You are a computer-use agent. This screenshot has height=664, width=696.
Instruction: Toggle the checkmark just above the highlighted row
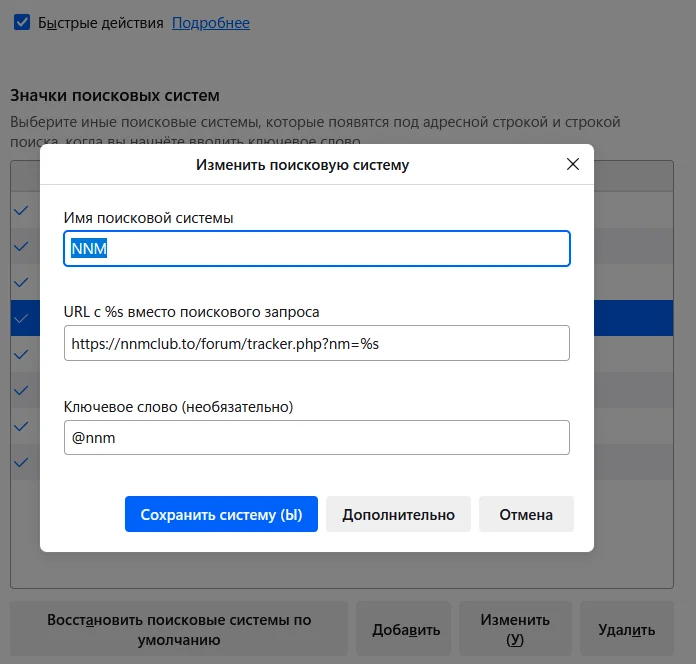[x=22, y=282]
